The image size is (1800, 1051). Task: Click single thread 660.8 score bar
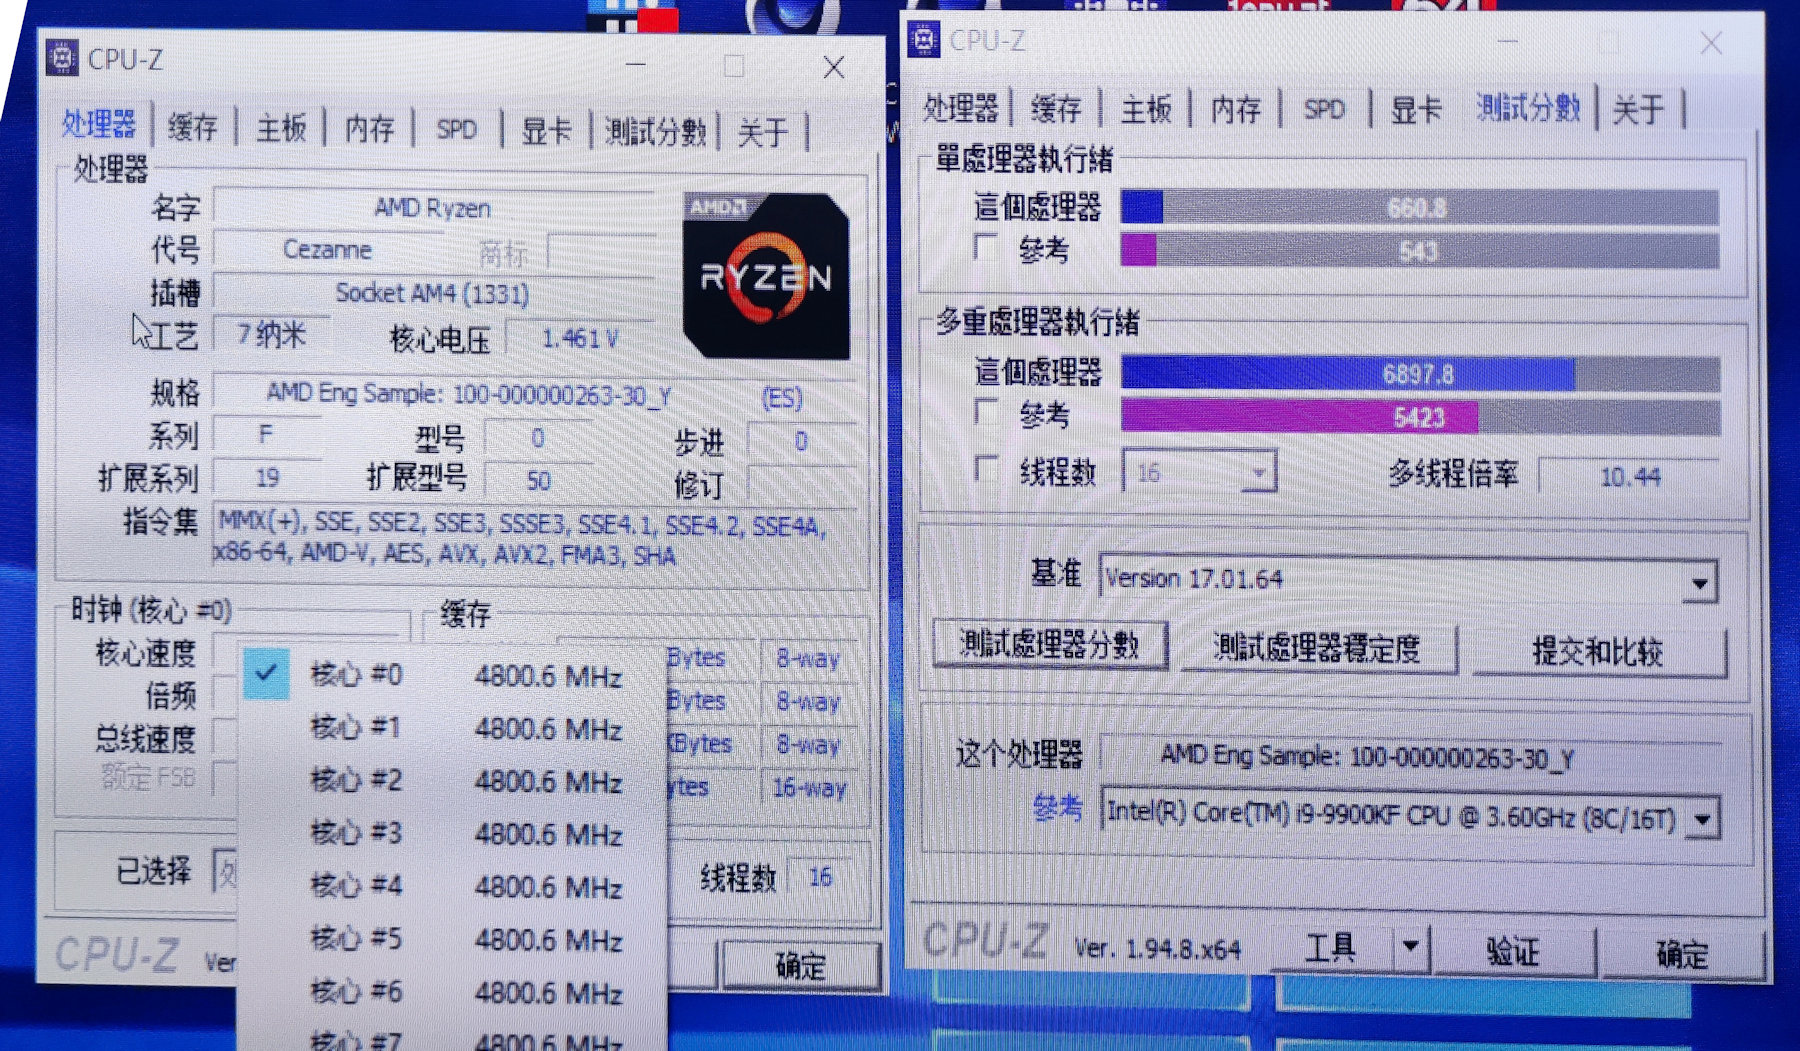[x=1420, y=208]
